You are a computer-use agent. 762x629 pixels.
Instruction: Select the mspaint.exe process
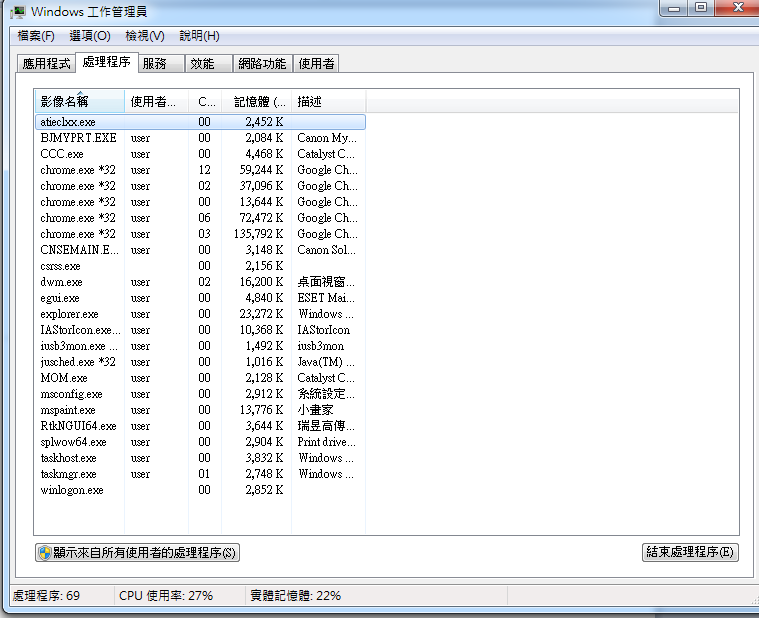pyautogui.click(x=200, y=411)
